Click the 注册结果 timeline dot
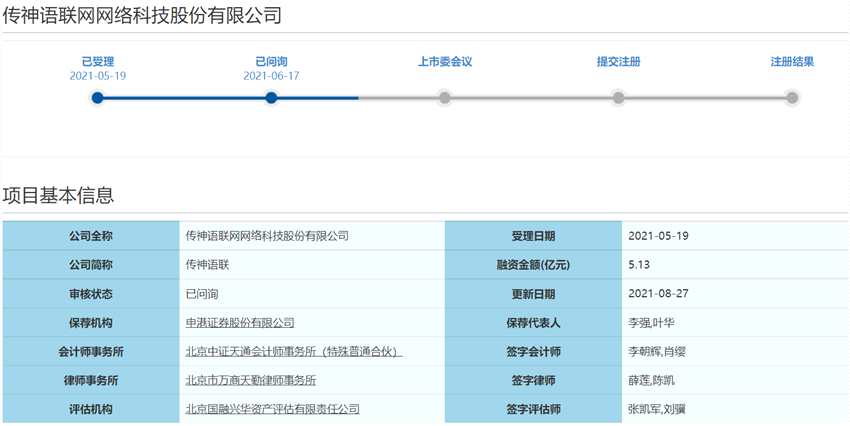 [792, 98]
